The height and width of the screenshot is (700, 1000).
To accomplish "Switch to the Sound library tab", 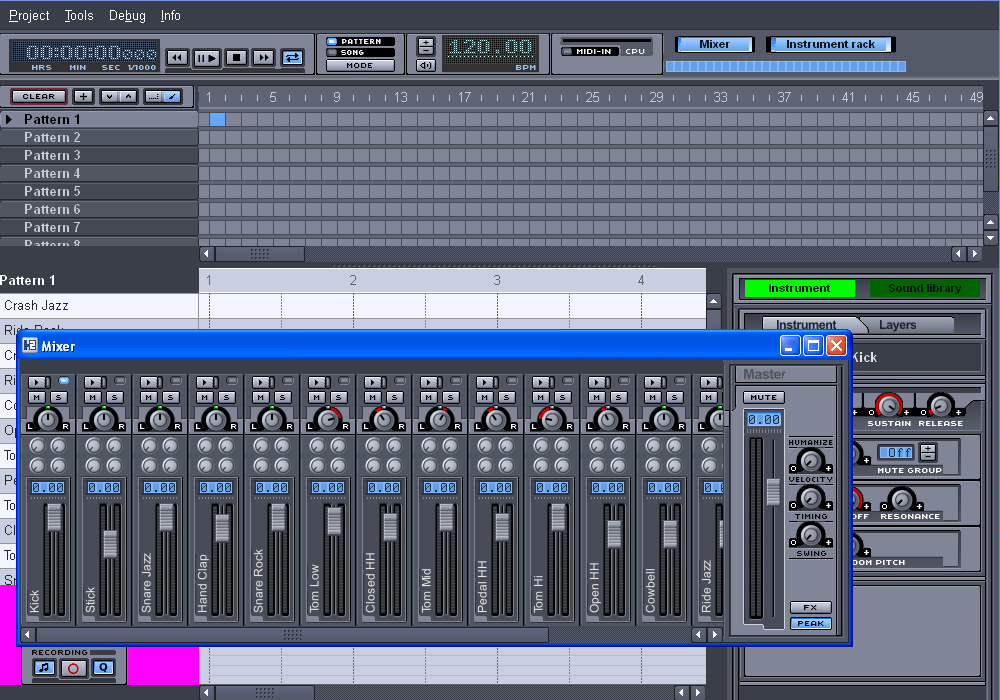I will click(x=924, y=288).
